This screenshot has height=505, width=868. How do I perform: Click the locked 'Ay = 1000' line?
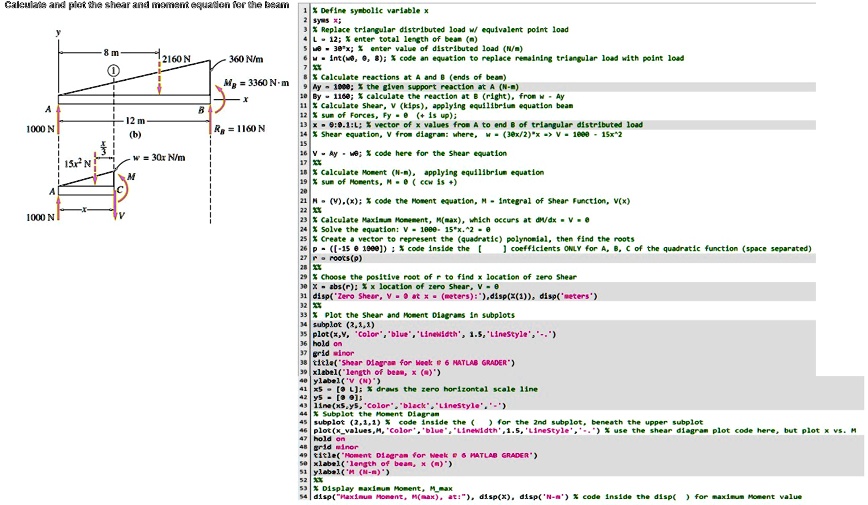(x=564, y=87)
